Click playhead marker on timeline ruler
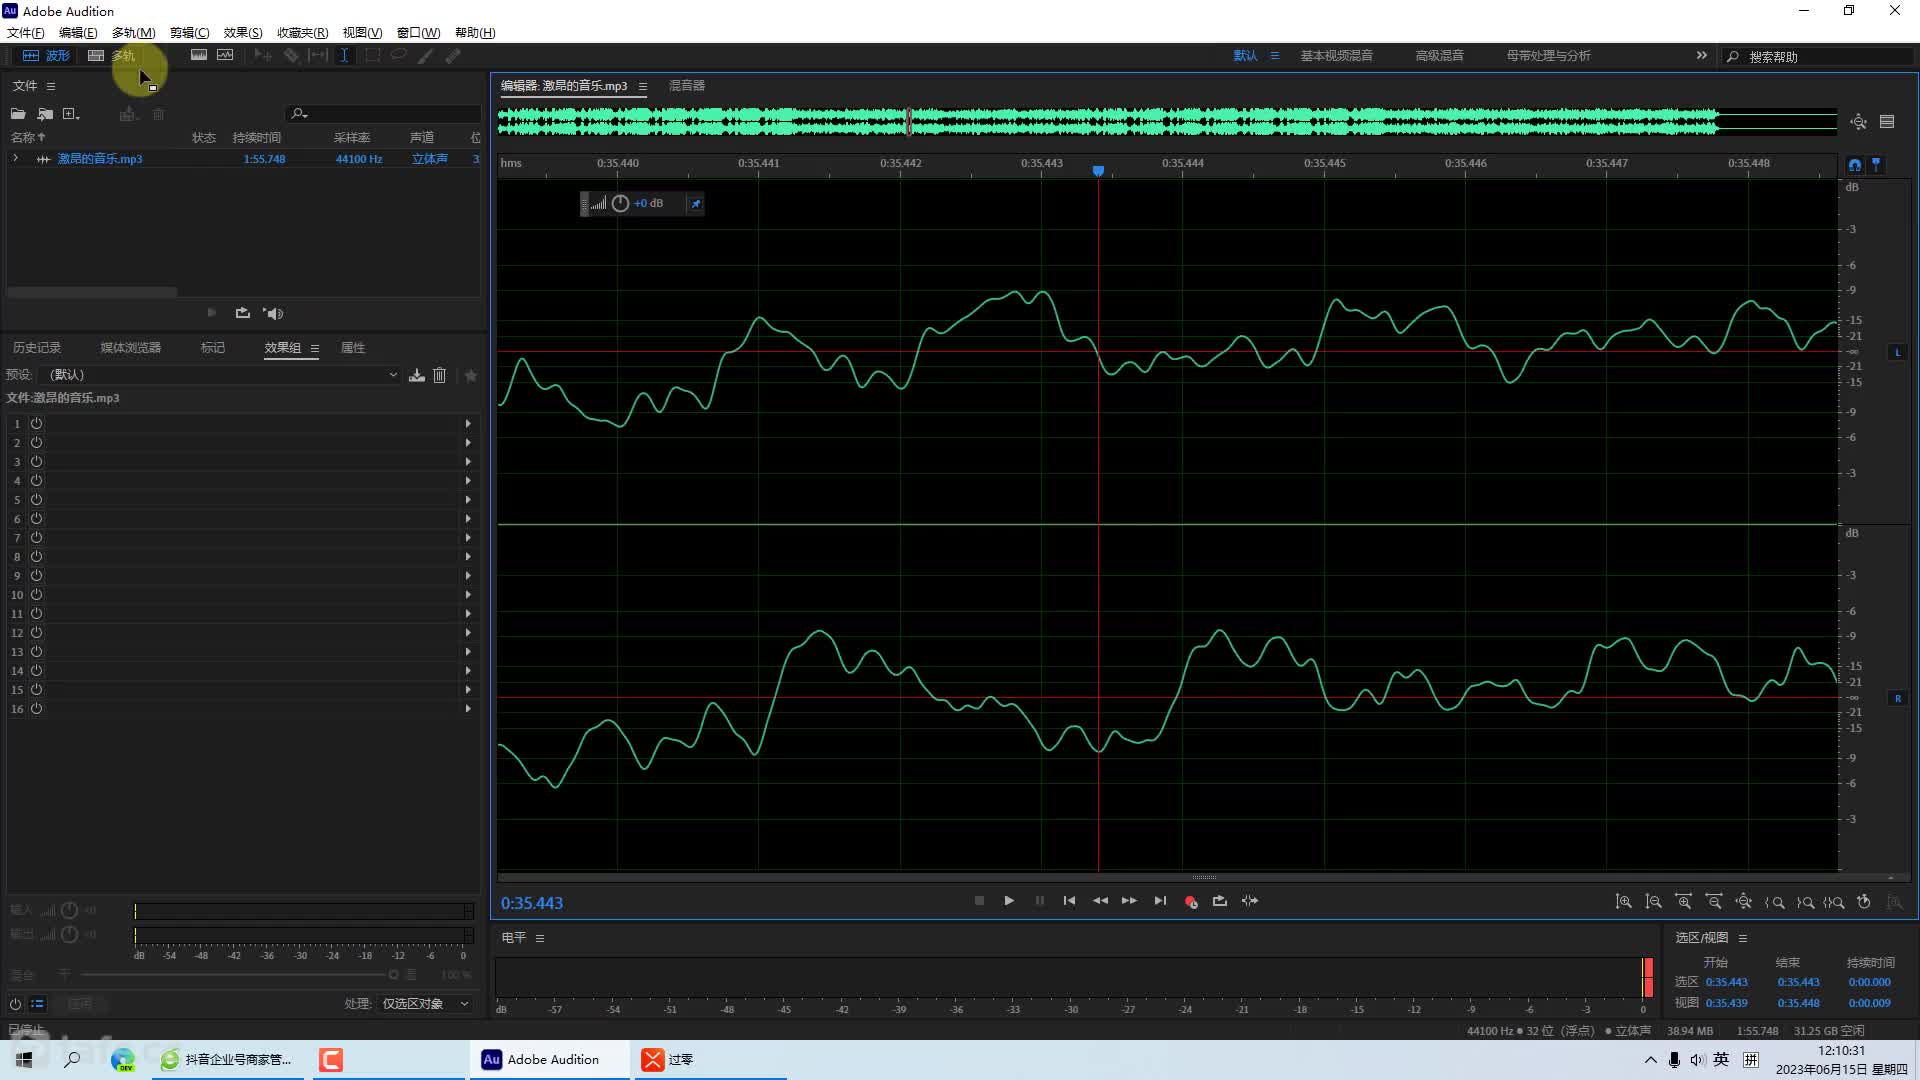Viewport: 1920px width, 1080px height. (x=1098, y=171)
